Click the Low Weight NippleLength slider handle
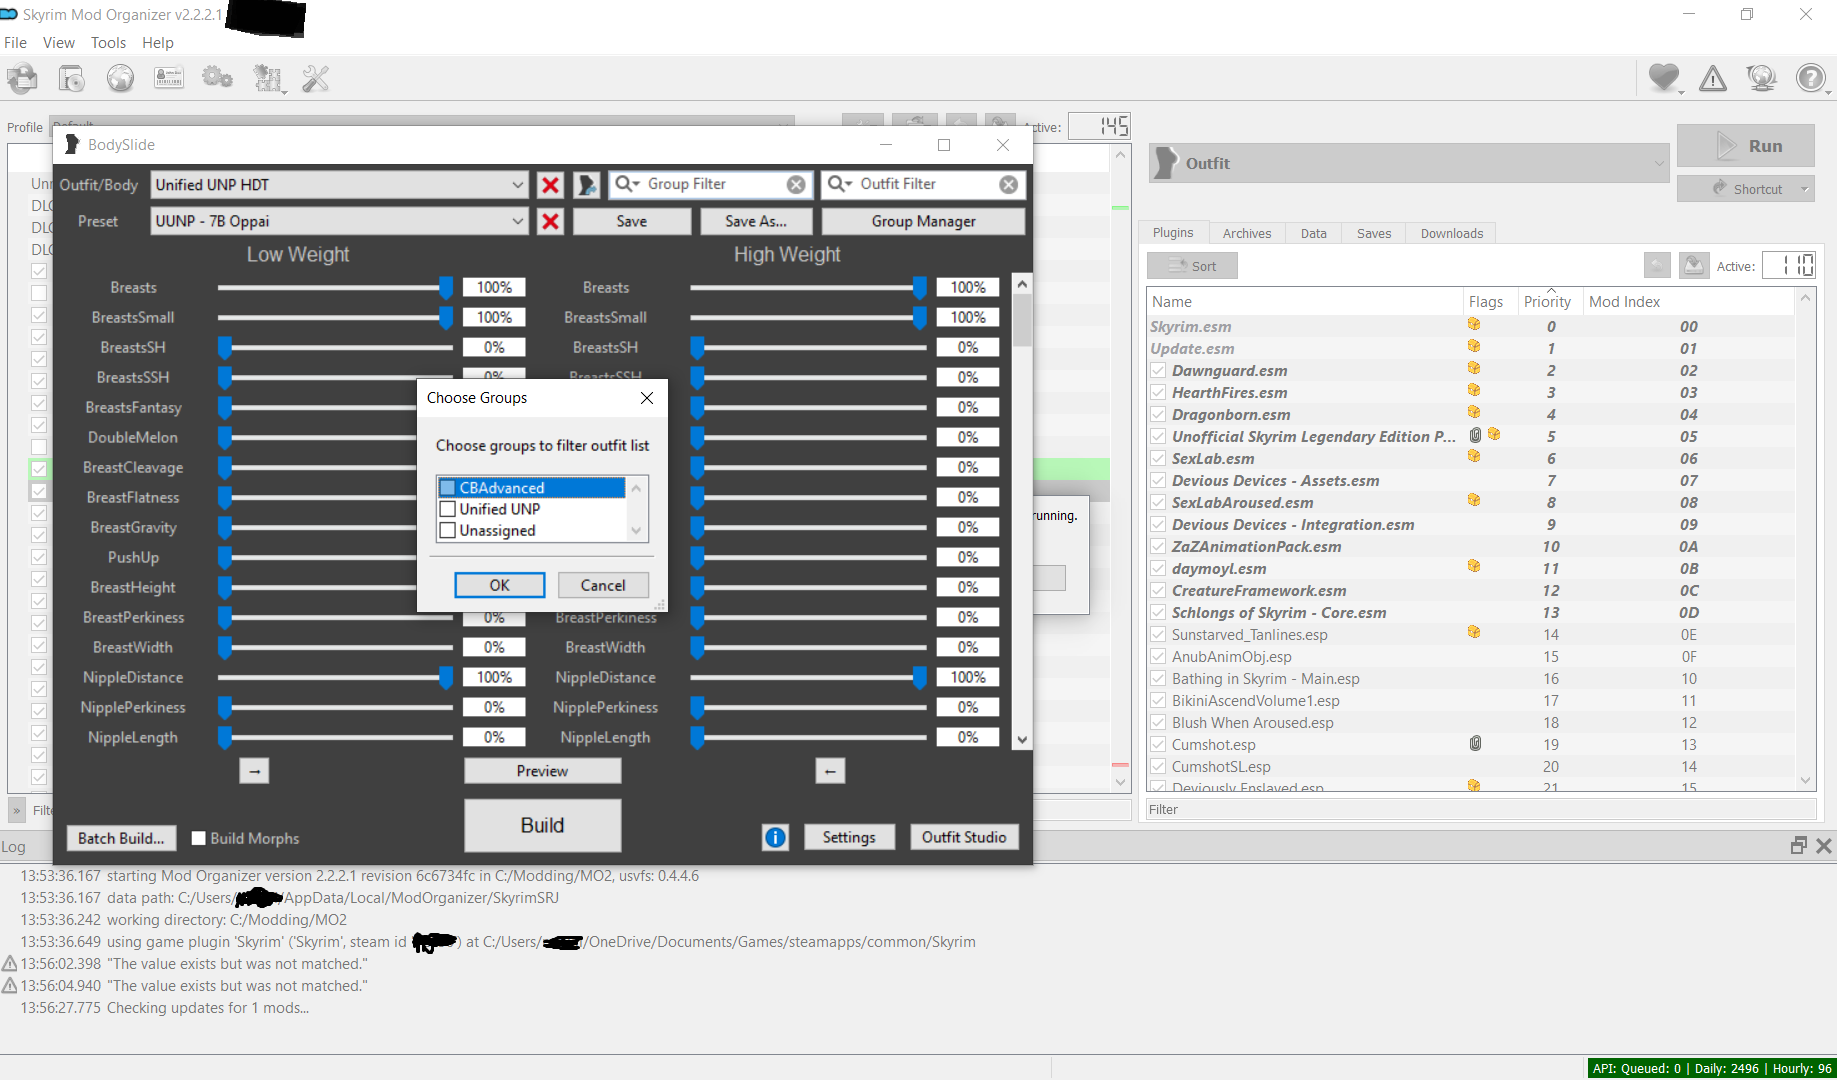The height and width of the screenshot is (1080, 1837). point(225,737)
